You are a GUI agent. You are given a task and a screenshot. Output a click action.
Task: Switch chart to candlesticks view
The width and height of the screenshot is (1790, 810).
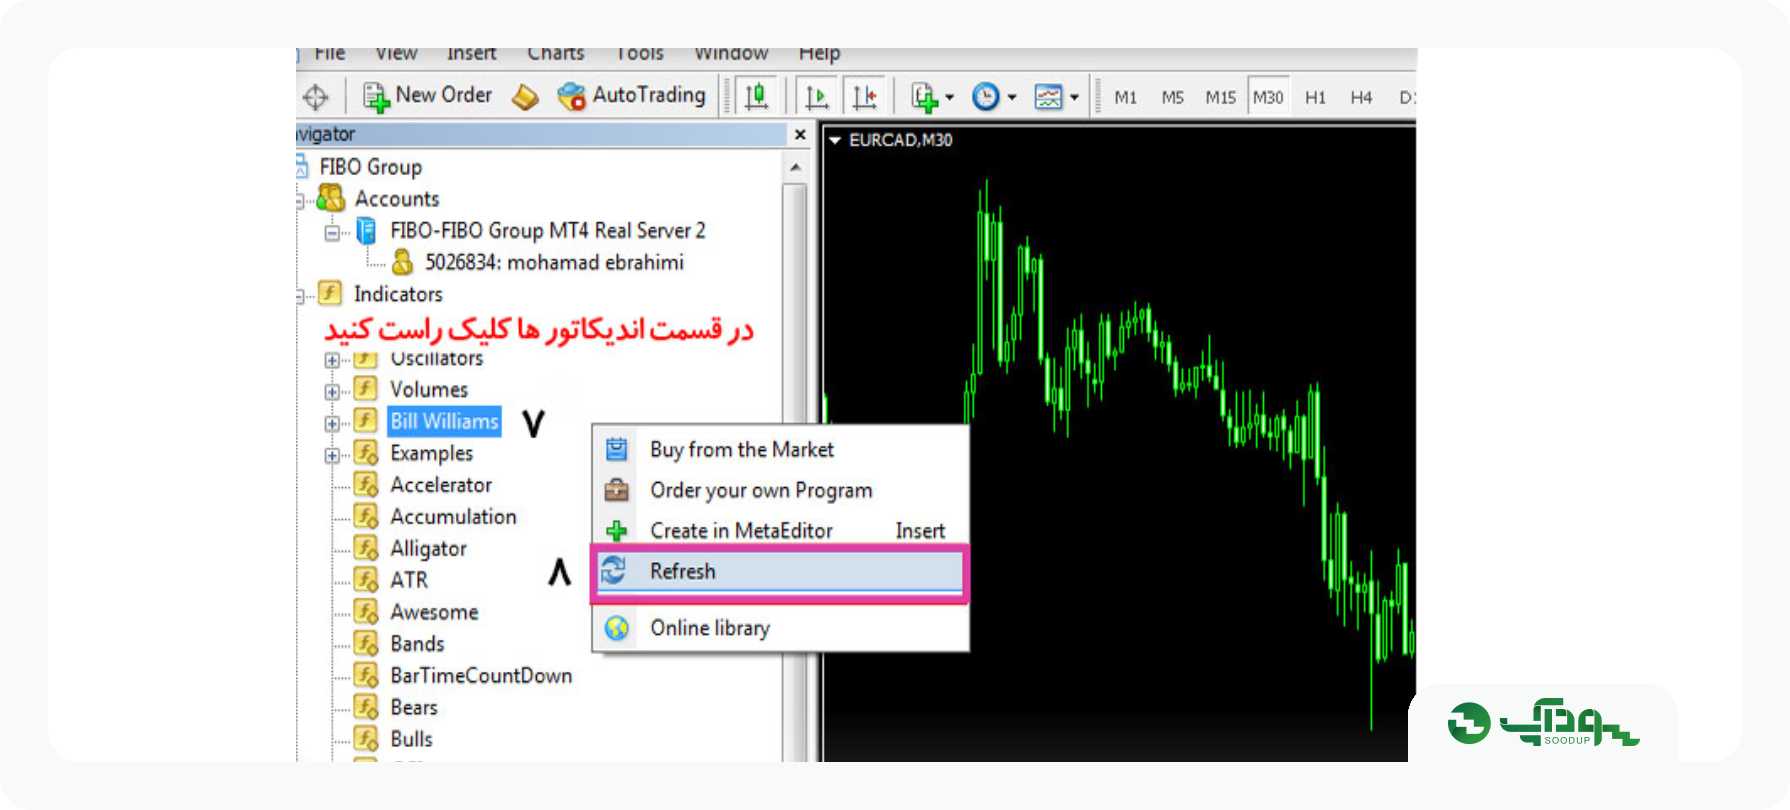click(757, 97)
